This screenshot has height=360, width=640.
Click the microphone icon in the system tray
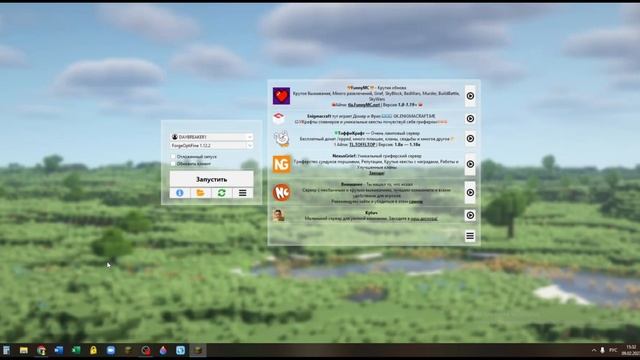pos(602,350)
